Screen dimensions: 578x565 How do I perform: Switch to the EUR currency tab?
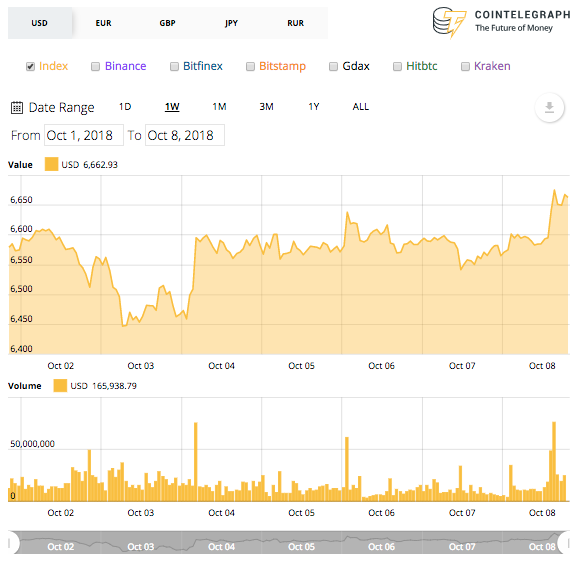pyautogui.click(x=104, y=23)
